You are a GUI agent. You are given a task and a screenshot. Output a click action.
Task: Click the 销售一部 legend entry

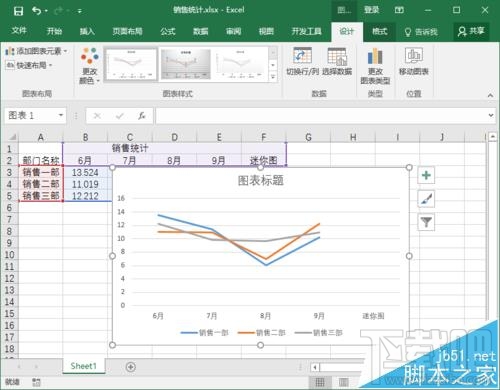point(204,332)
